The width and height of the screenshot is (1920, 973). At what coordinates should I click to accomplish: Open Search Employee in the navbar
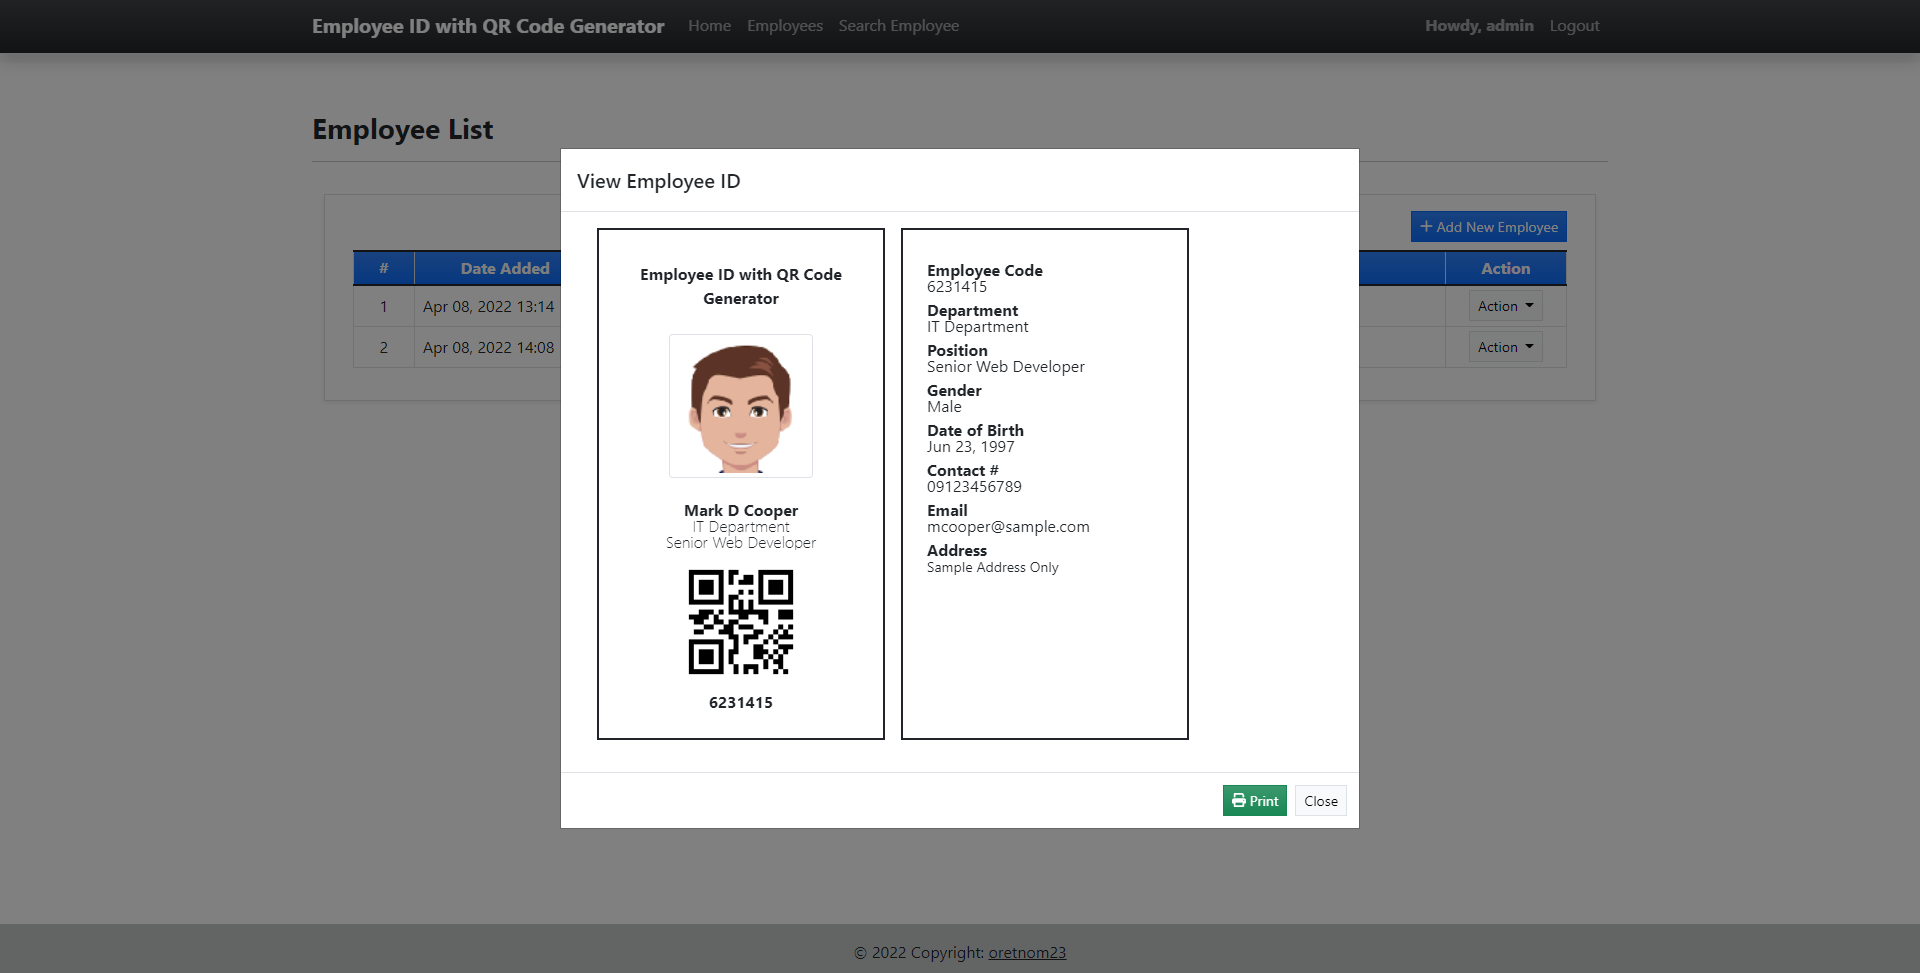(899, 26)
